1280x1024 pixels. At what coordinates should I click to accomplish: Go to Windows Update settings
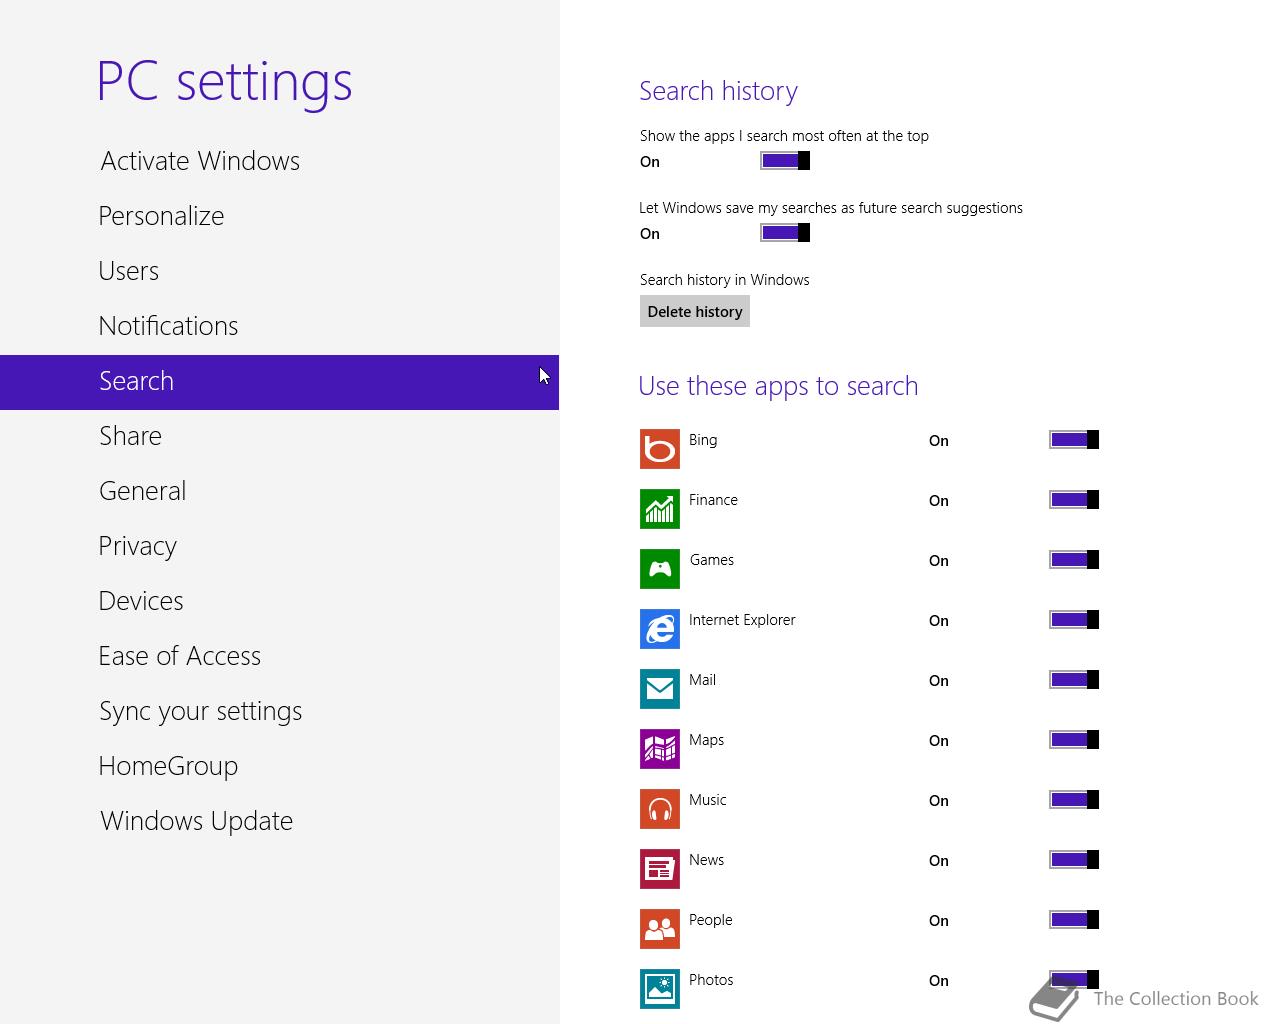pos(279,821)
